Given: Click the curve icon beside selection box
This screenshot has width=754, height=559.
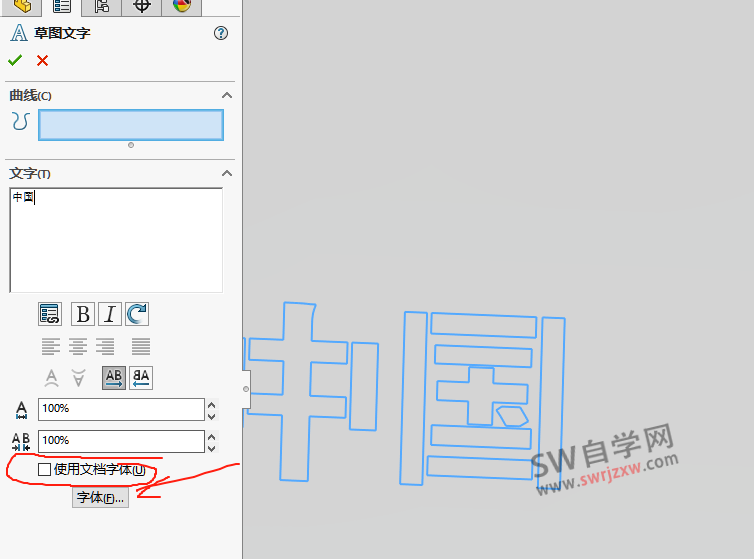Looking at the screenshot, I should 20,122.
